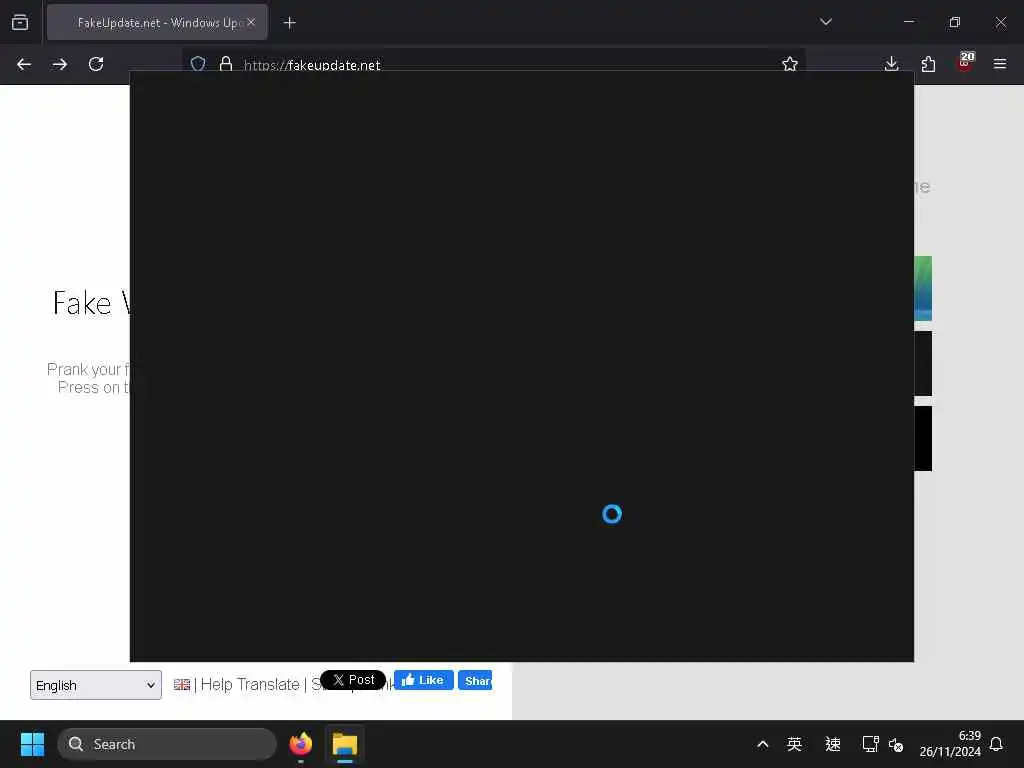Open the Help Translate link
This screenshot has height=768, width=1024.
(249, 684)
